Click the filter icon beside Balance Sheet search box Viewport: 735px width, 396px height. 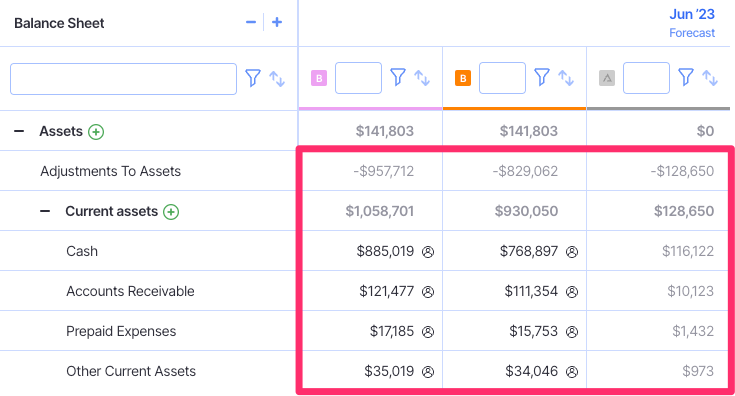[x=253, y=78]
